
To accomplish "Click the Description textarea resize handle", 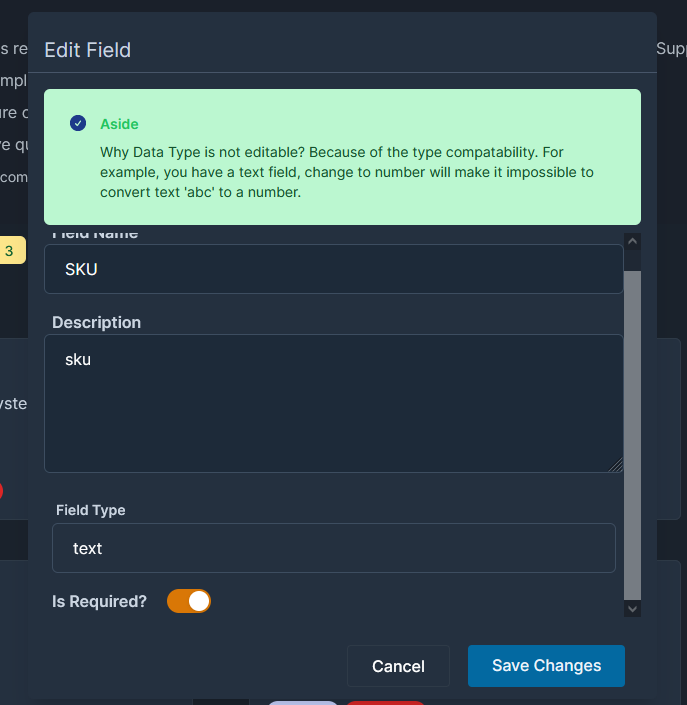I will click(x=616, y=465).
